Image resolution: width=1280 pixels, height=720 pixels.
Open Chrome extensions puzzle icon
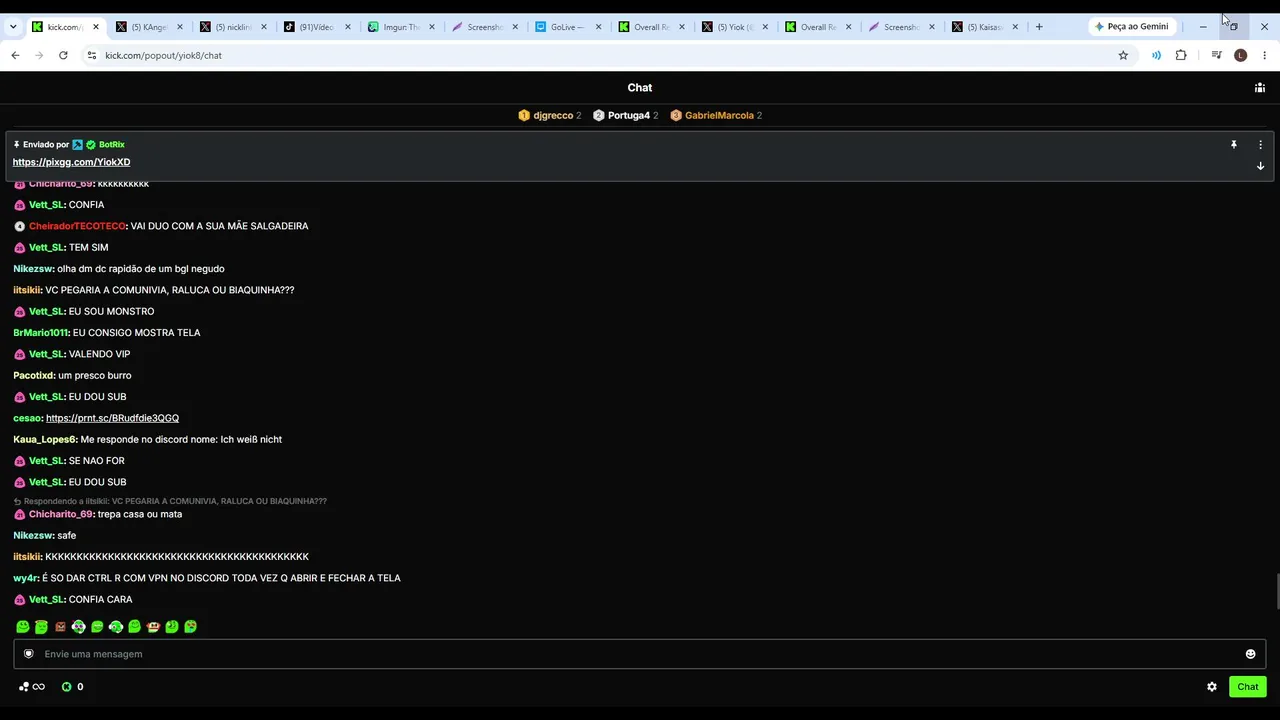tap(1181, 55)
